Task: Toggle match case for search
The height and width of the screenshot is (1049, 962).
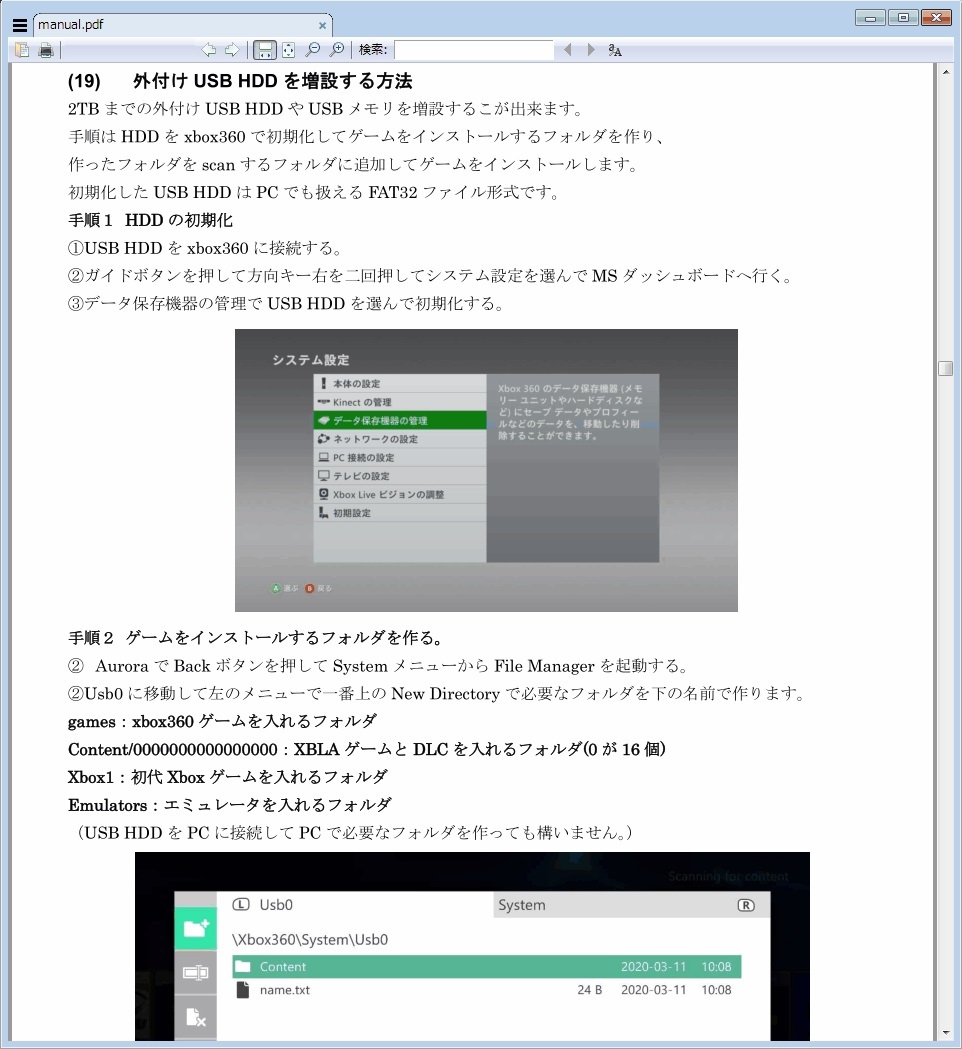Action: 613,49
